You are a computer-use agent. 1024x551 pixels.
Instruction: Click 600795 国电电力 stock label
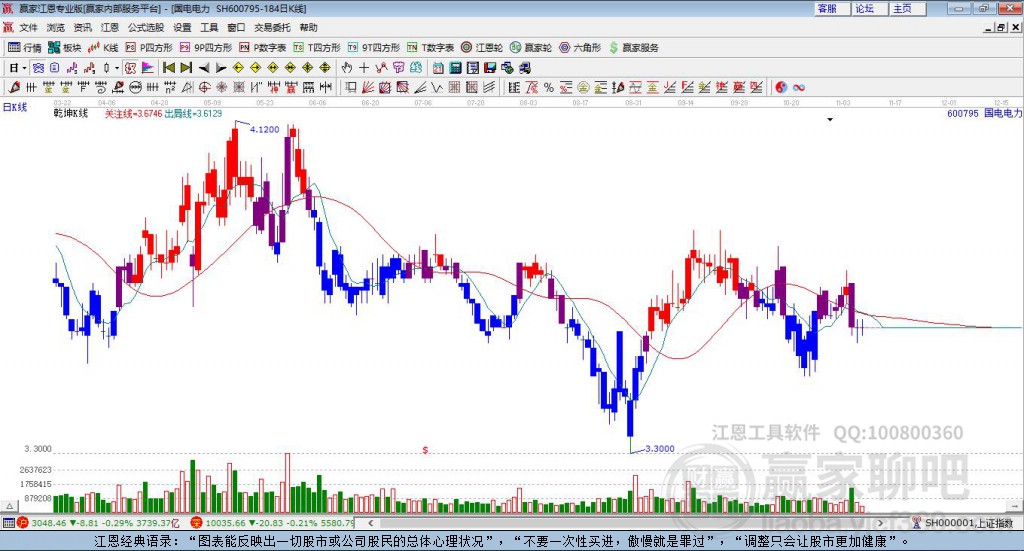984,114
